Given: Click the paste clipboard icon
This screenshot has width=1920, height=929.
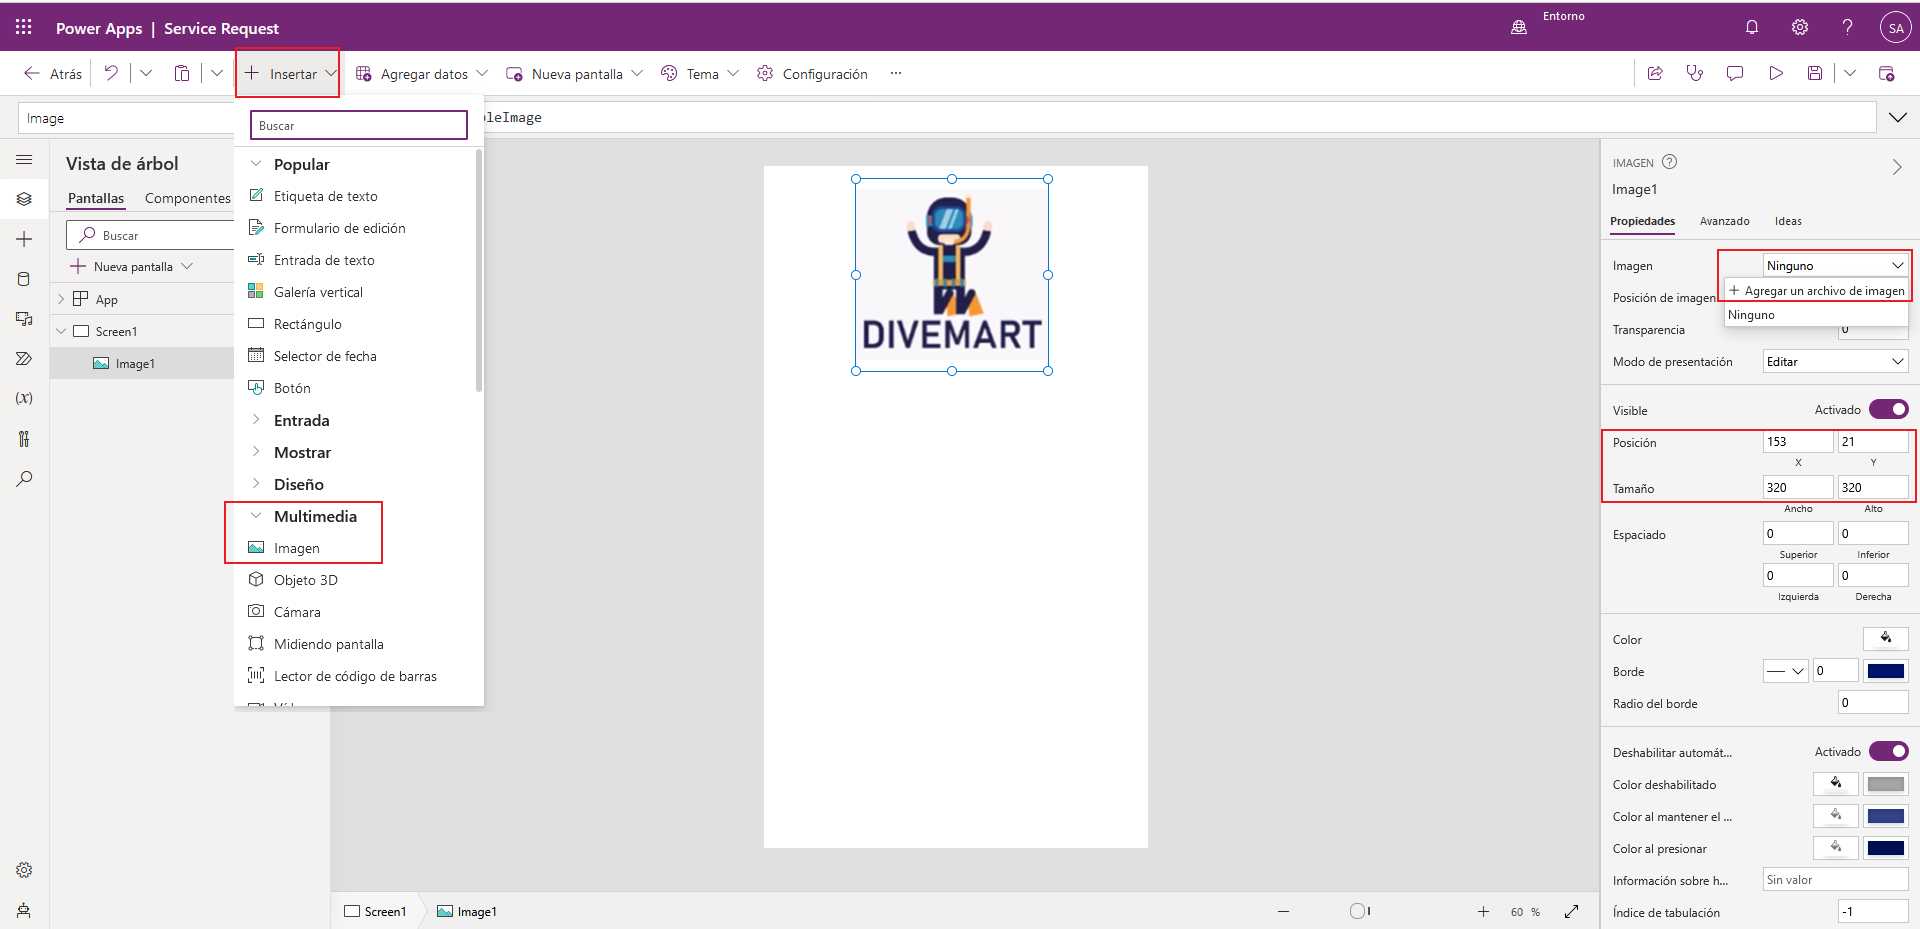Looking at the screenshot, I should 182,73.
